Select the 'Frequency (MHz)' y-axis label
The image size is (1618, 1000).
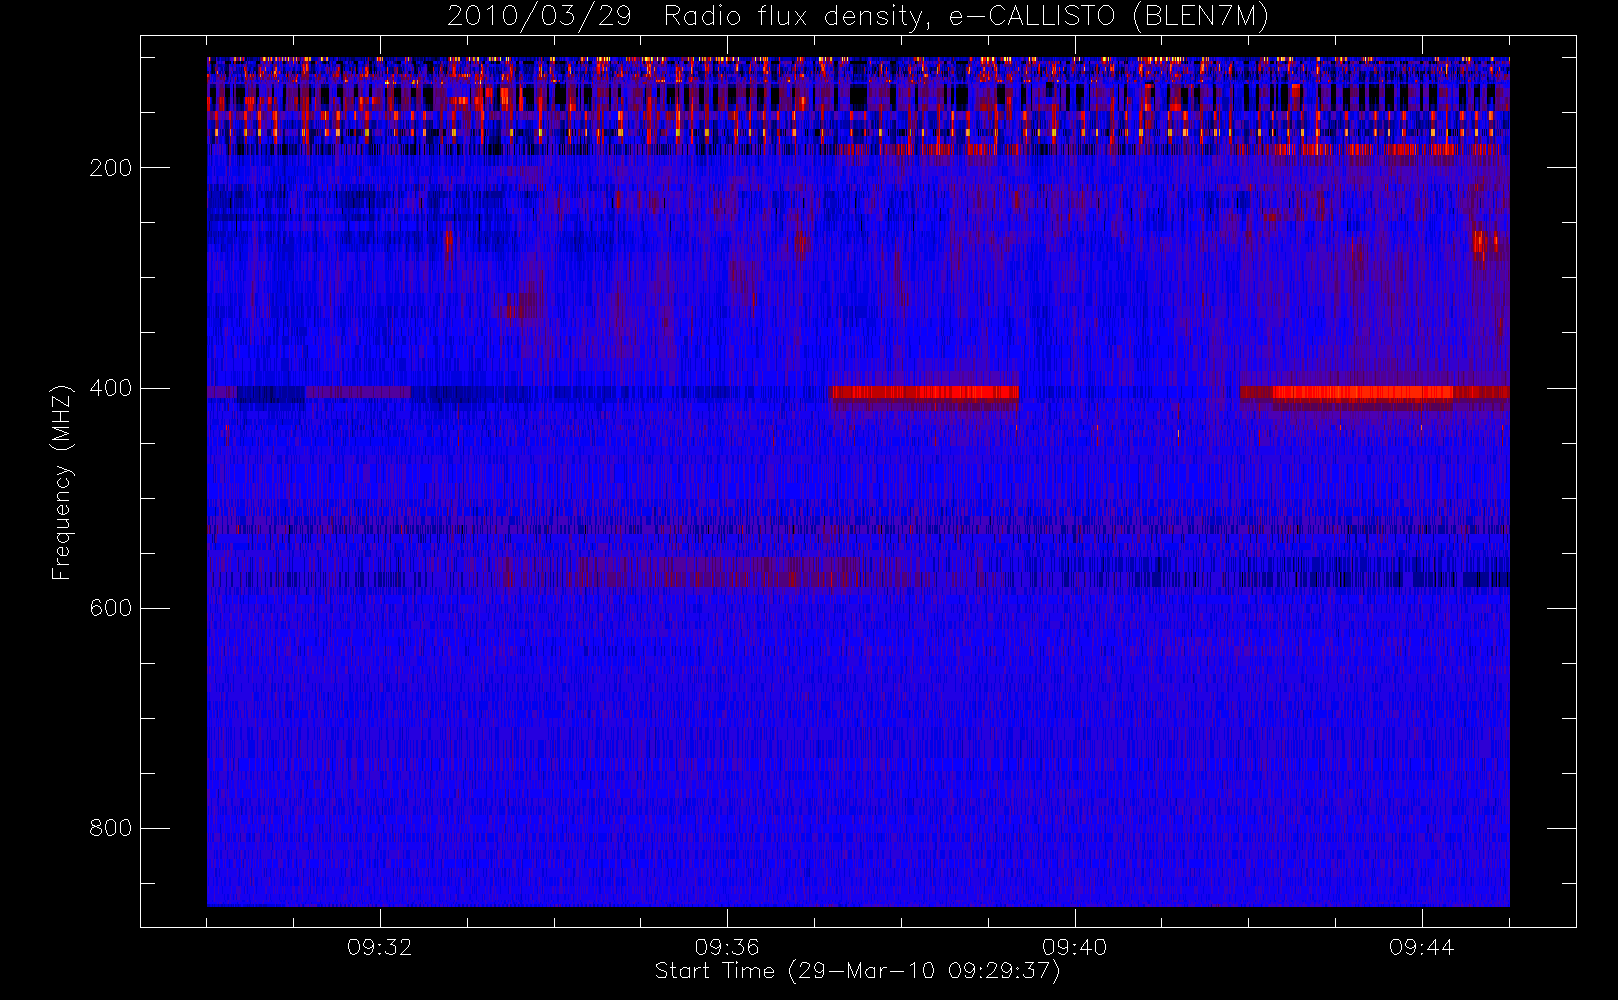62,482
